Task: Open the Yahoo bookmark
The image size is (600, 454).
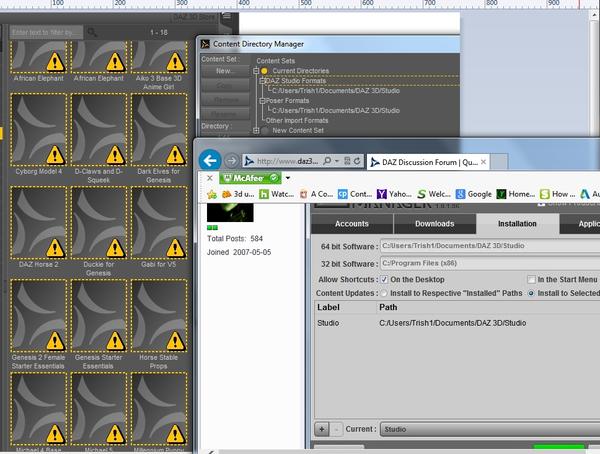Action: pyautogui.click(x=394, y=194)
